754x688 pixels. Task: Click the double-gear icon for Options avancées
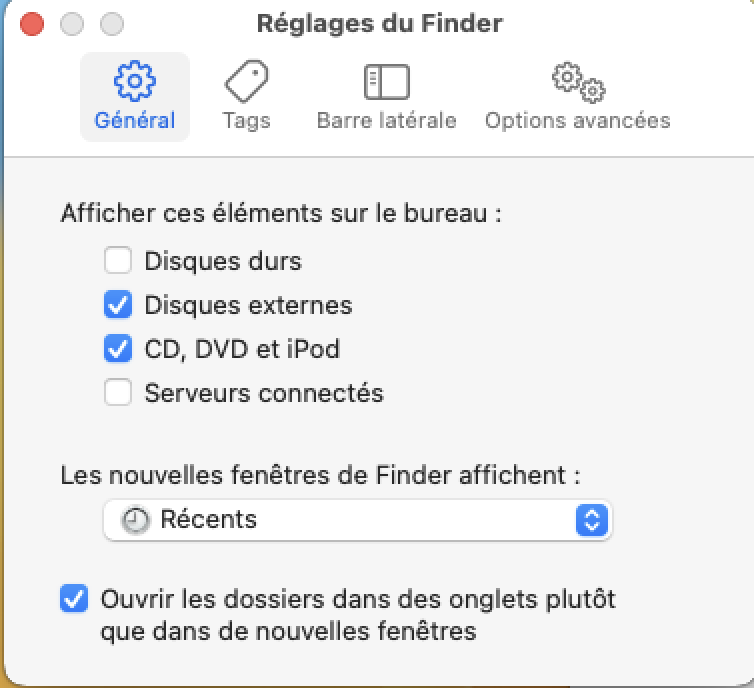(578, 82)
